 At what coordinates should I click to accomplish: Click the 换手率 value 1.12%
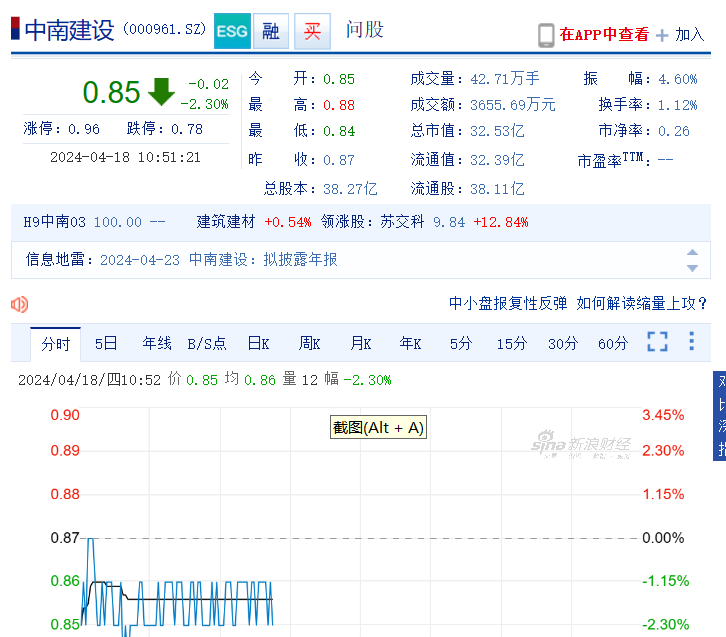click(677, 105)
